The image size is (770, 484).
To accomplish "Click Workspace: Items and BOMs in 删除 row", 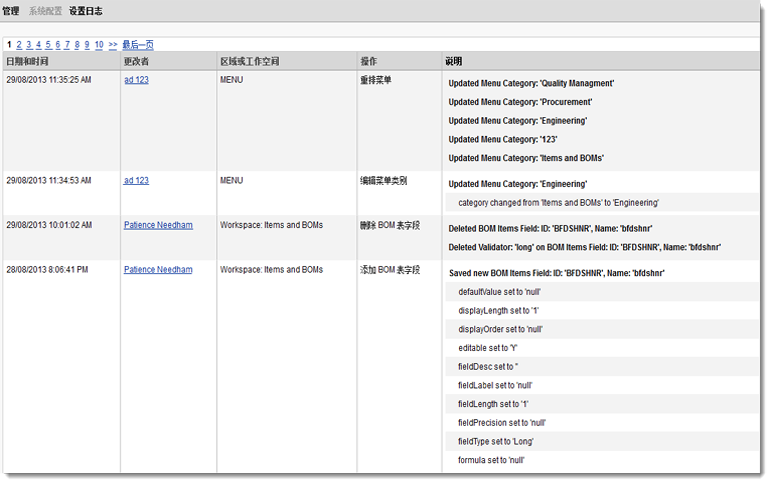I will 271,225.
